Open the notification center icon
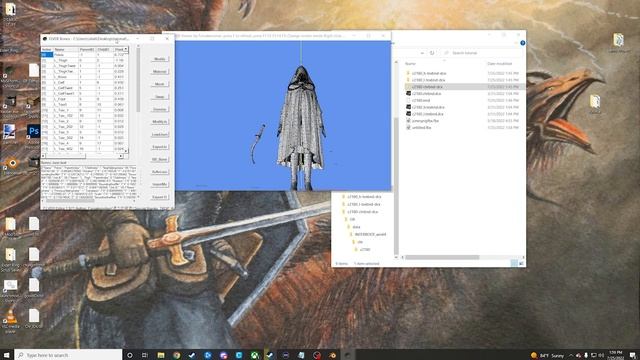Viewport: 640px width, 360px height. (633, 355)
